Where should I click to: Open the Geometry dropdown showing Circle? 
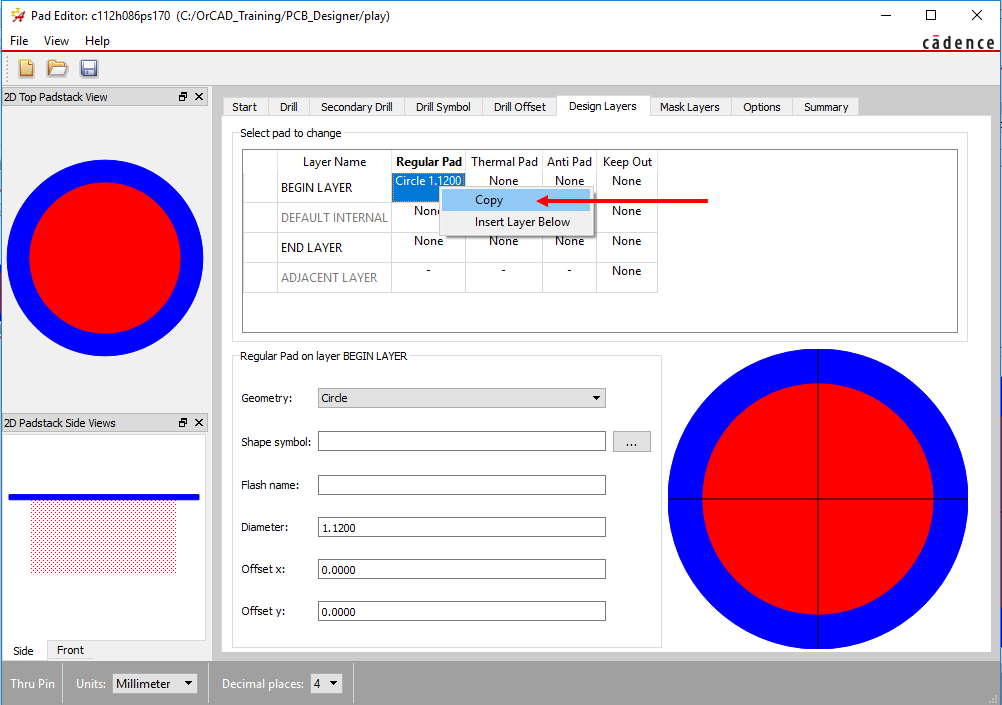[x=461, y=398]
